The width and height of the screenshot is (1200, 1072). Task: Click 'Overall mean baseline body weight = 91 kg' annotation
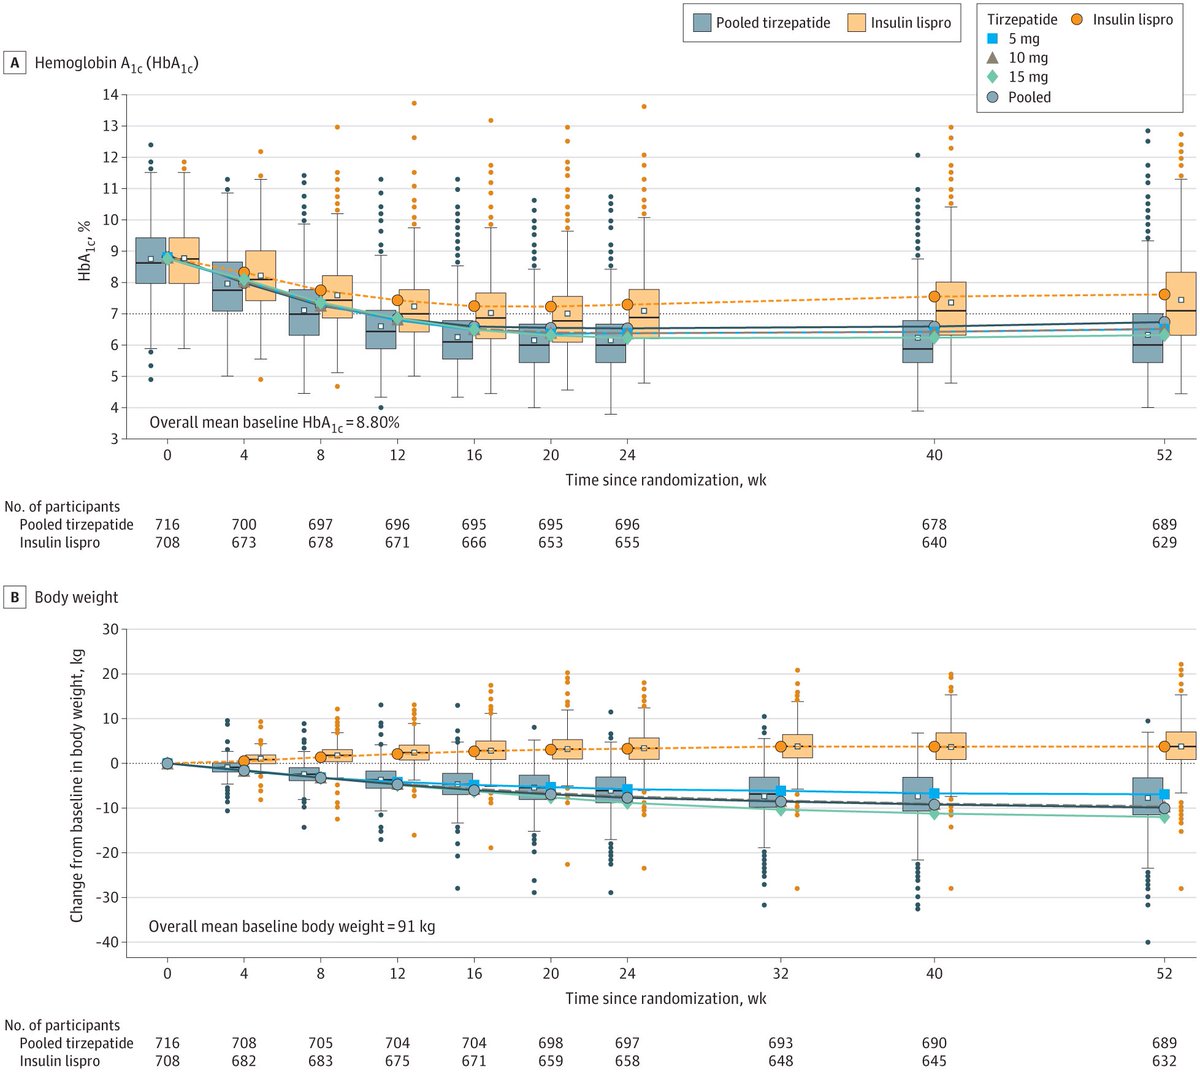(x=292, y=927)
